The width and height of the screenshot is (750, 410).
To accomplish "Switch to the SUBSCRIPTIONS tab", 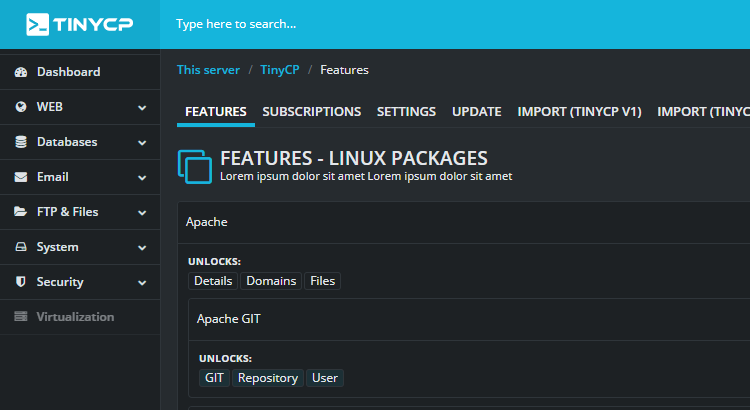I will (311, 112).
